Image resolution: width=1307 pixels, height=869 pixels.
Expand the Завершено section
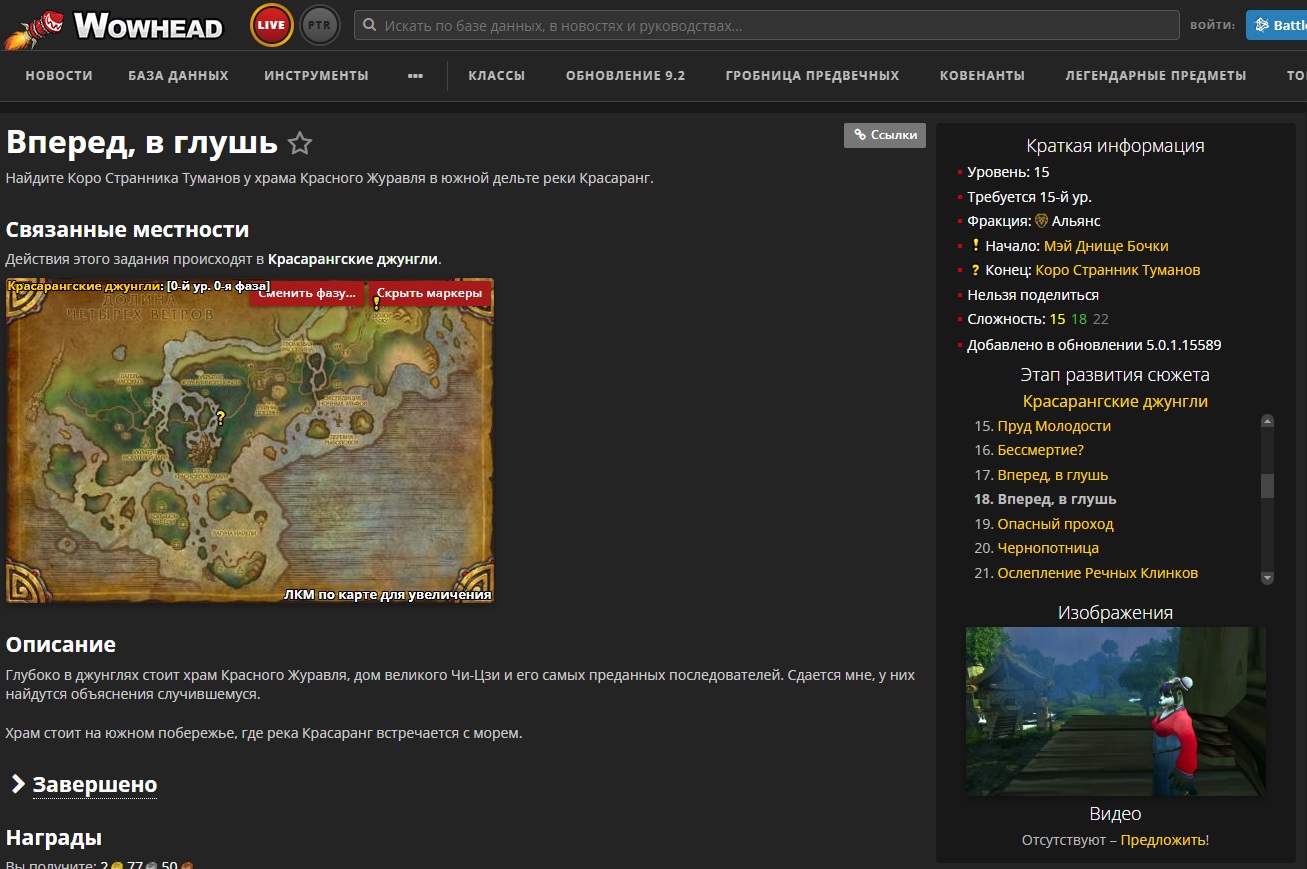94,785
